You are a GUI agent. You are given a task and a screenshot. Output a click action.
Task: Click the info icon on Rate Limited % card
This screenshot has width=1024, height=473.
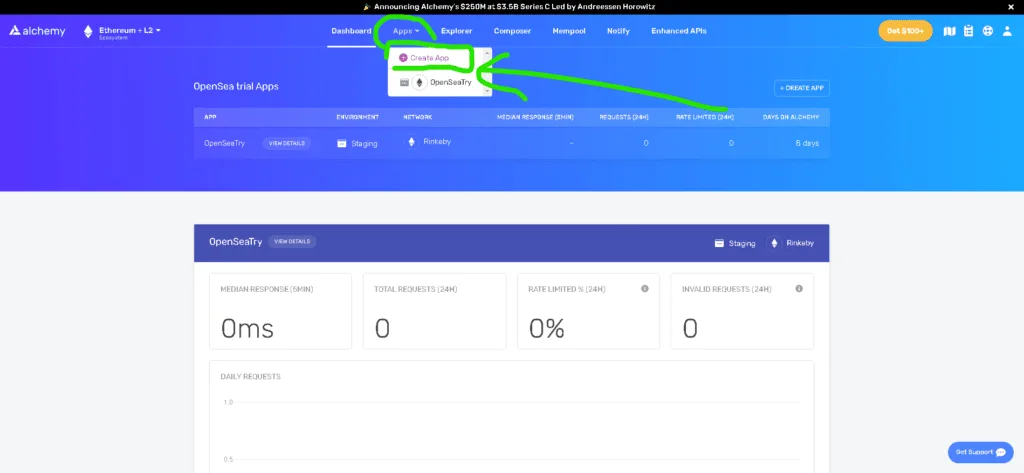click(x=645, y=289)
